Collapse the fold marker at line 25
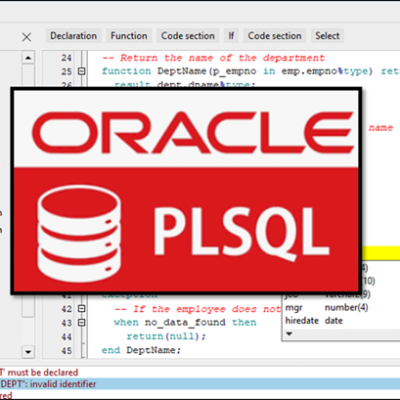The height and width of the screenshot is (400, 400). tap(82, 71)
